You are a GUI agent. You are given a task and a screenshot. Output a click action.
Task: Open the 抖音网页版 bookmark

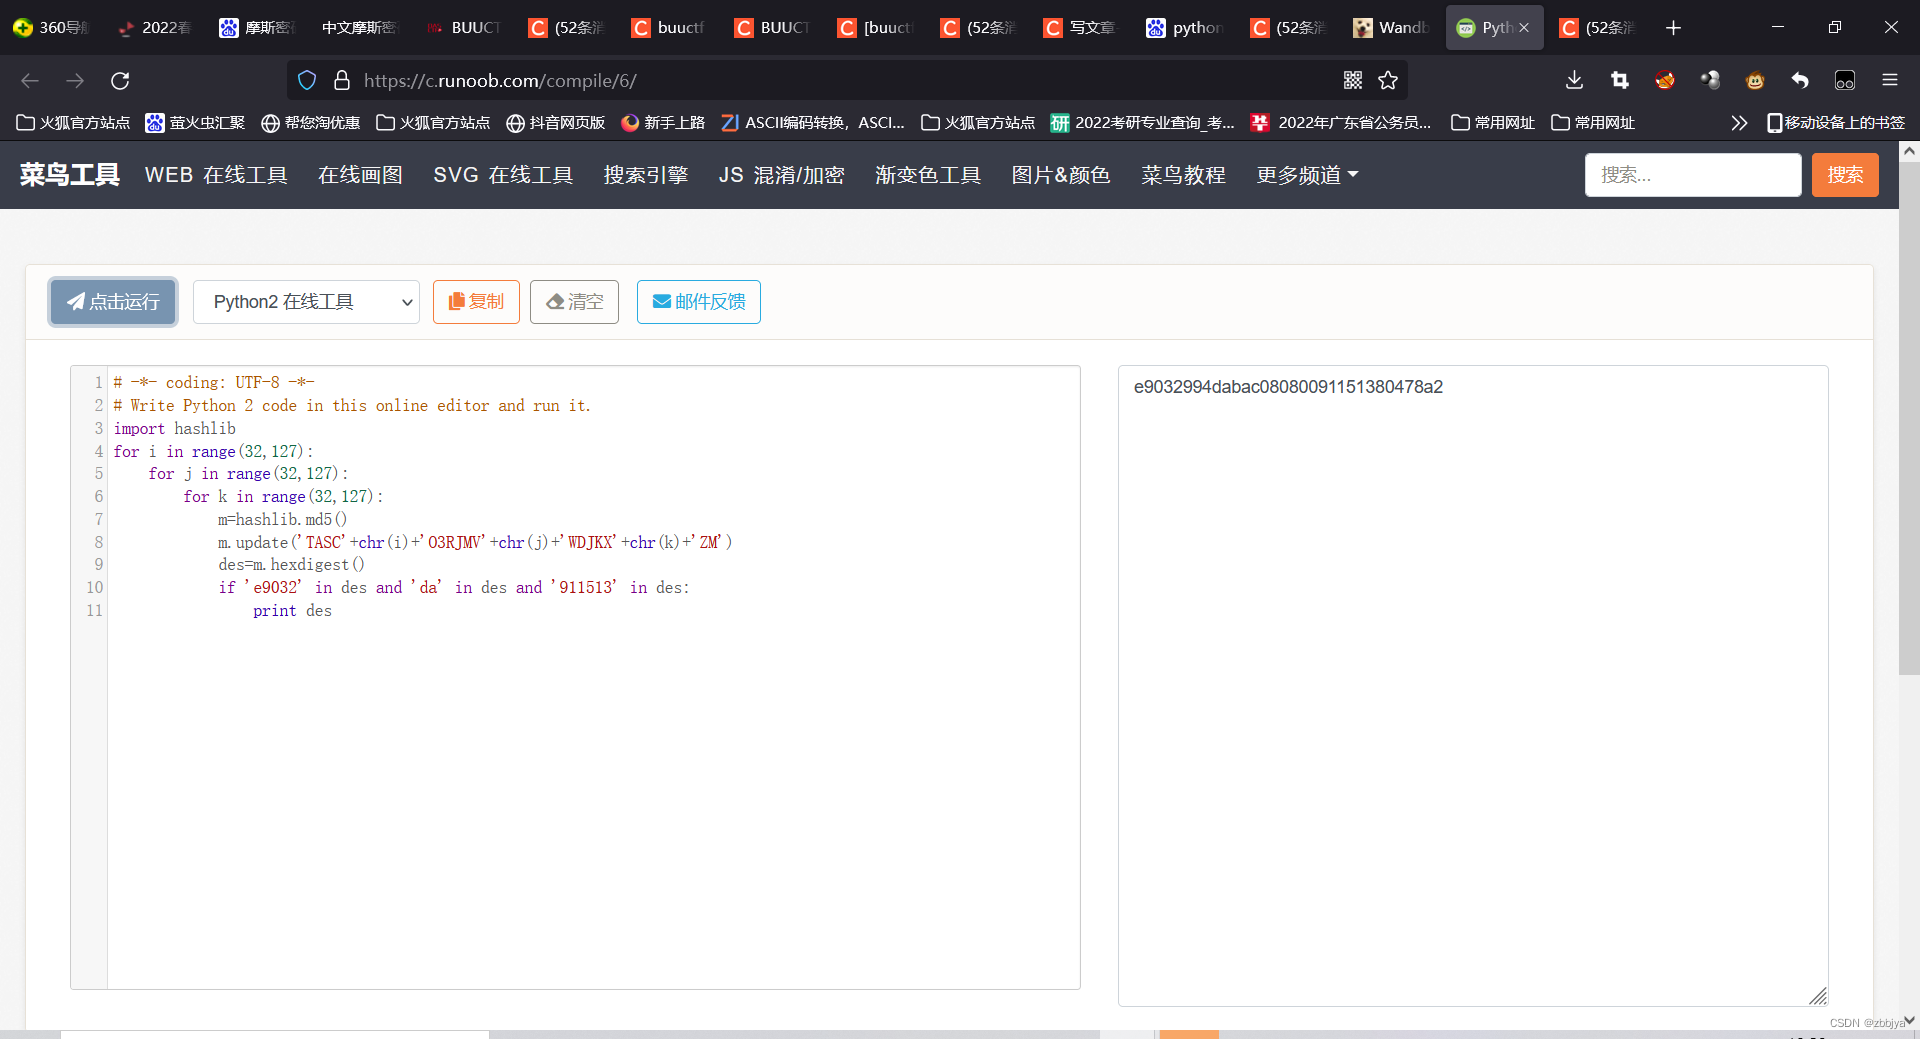pyautogui.click(x=555, y=123)
